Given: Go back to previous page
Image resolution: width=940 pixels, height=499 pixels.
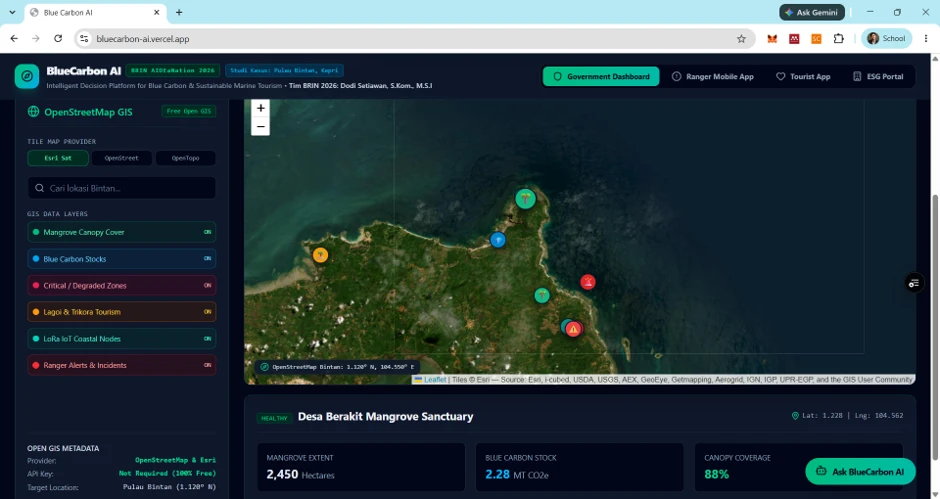Looking at the screenshot, I should [14, 38].
